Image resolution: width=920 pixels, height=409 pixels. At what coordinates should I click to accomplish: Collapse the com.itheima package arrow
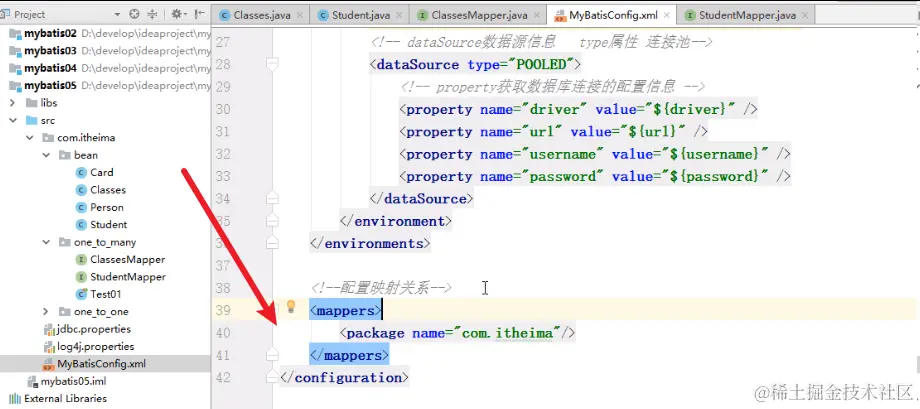tap(29, 138)
